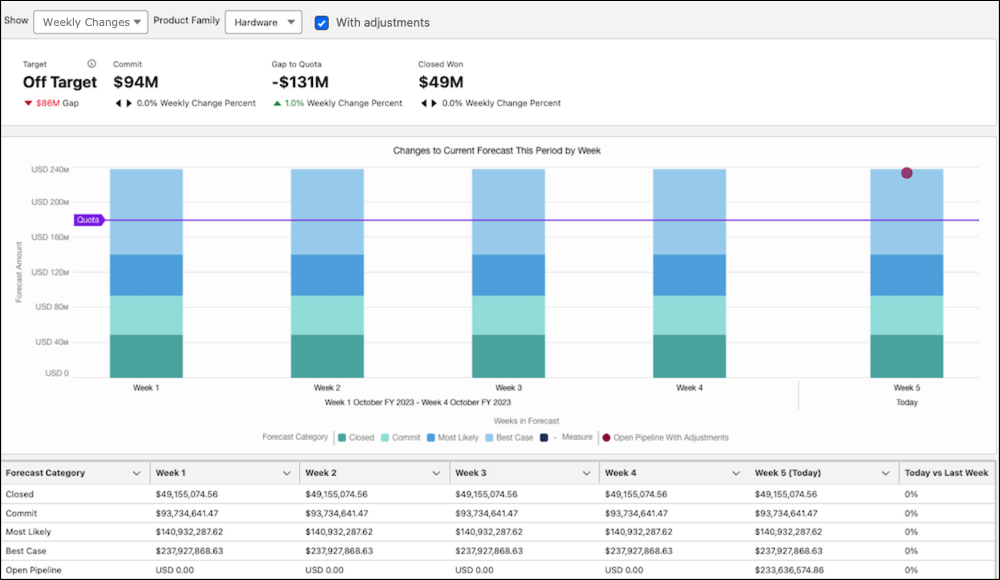
Task: Click the green up triangle under Gap to Quota
Action: (276, 103)
